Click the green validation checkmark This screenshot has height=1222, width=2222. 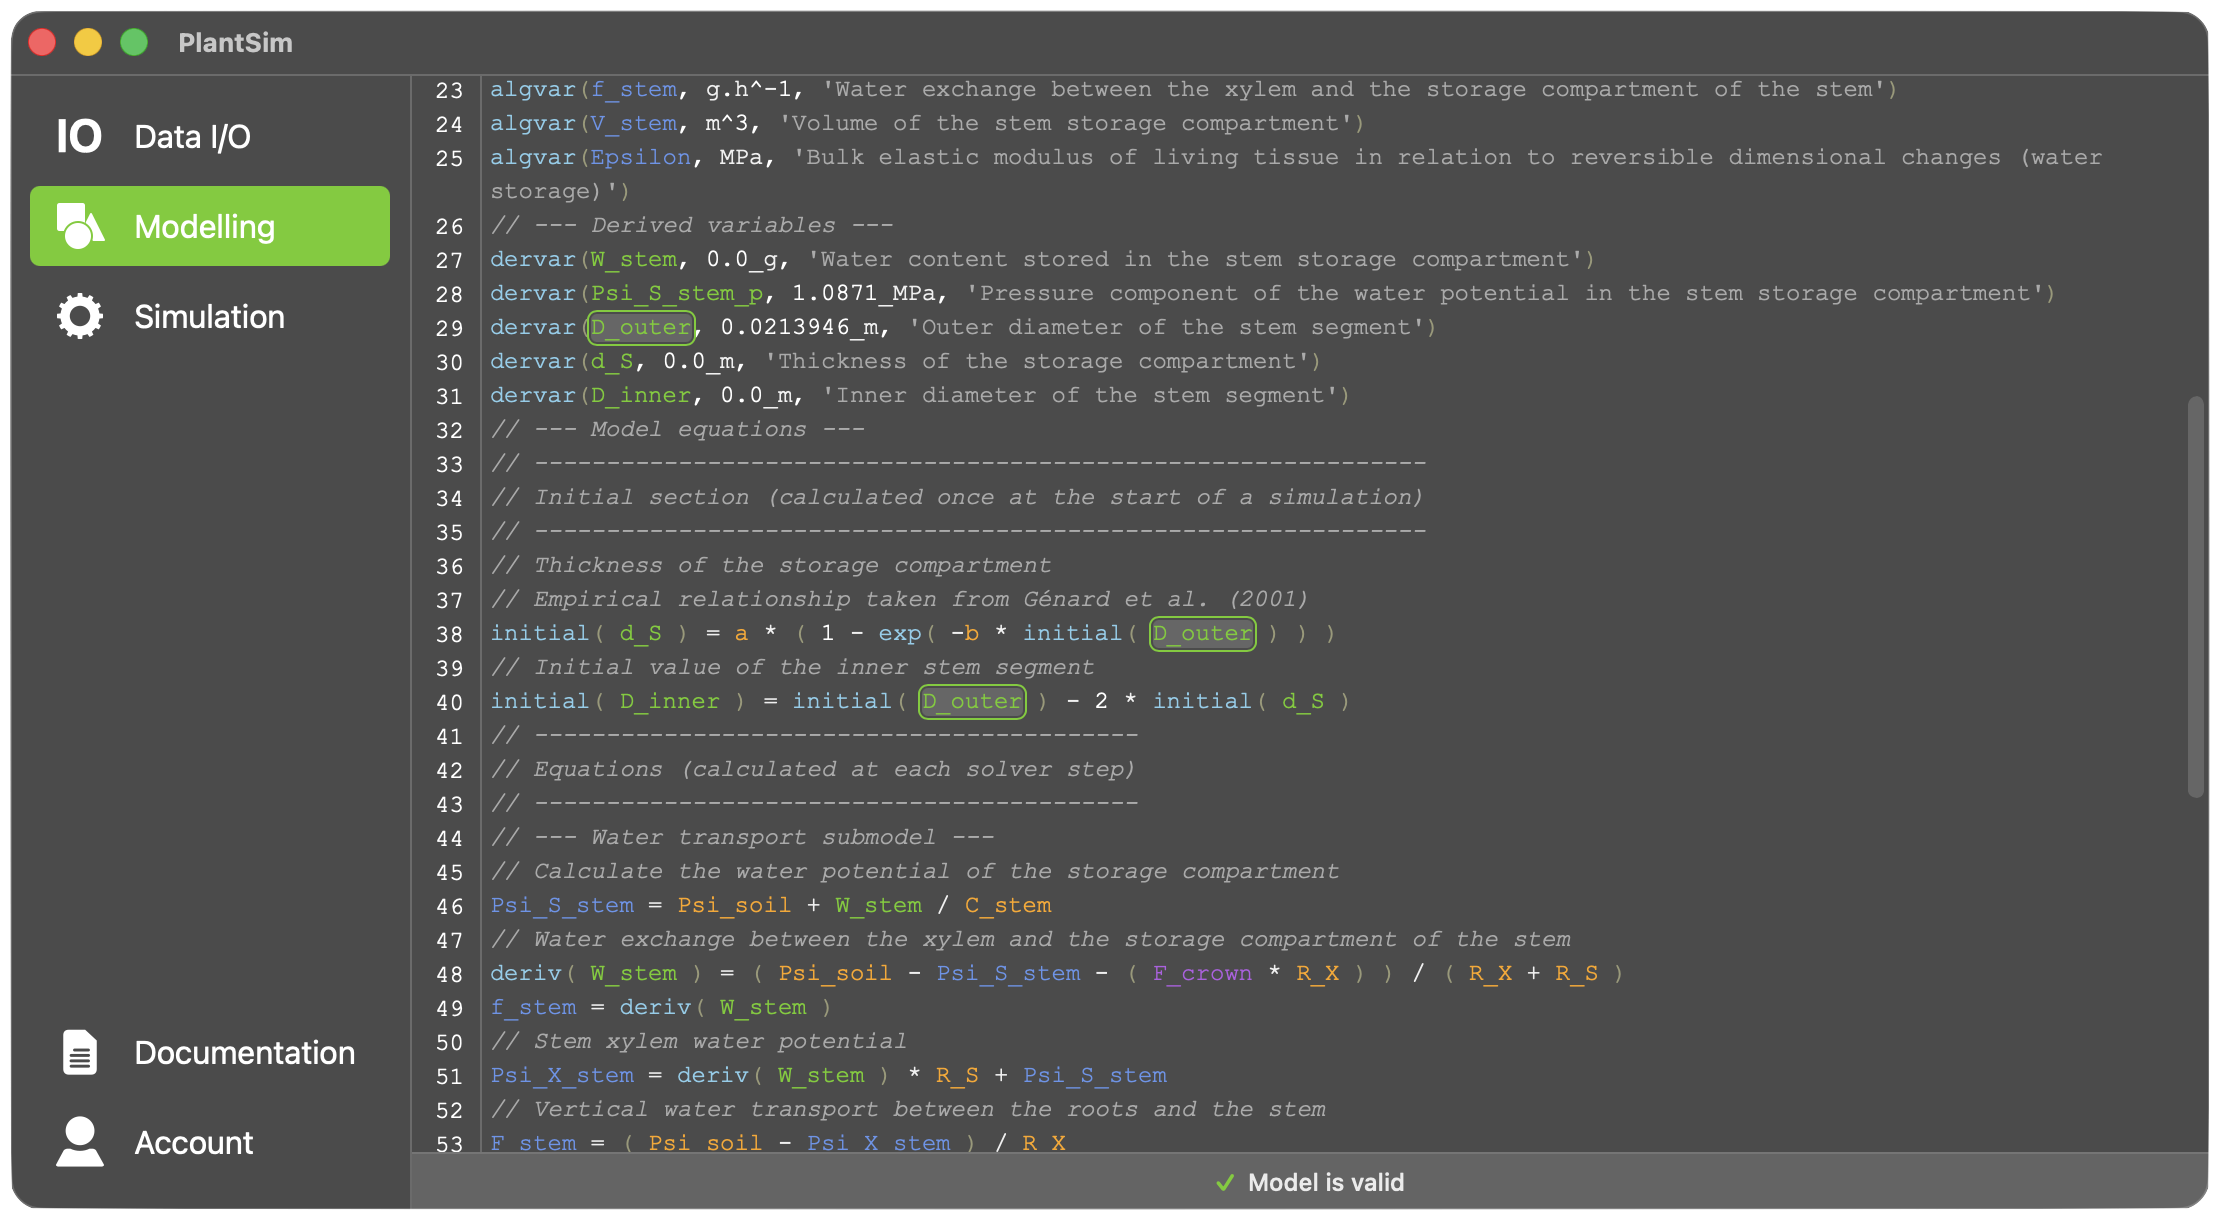click(1224, 1182)
